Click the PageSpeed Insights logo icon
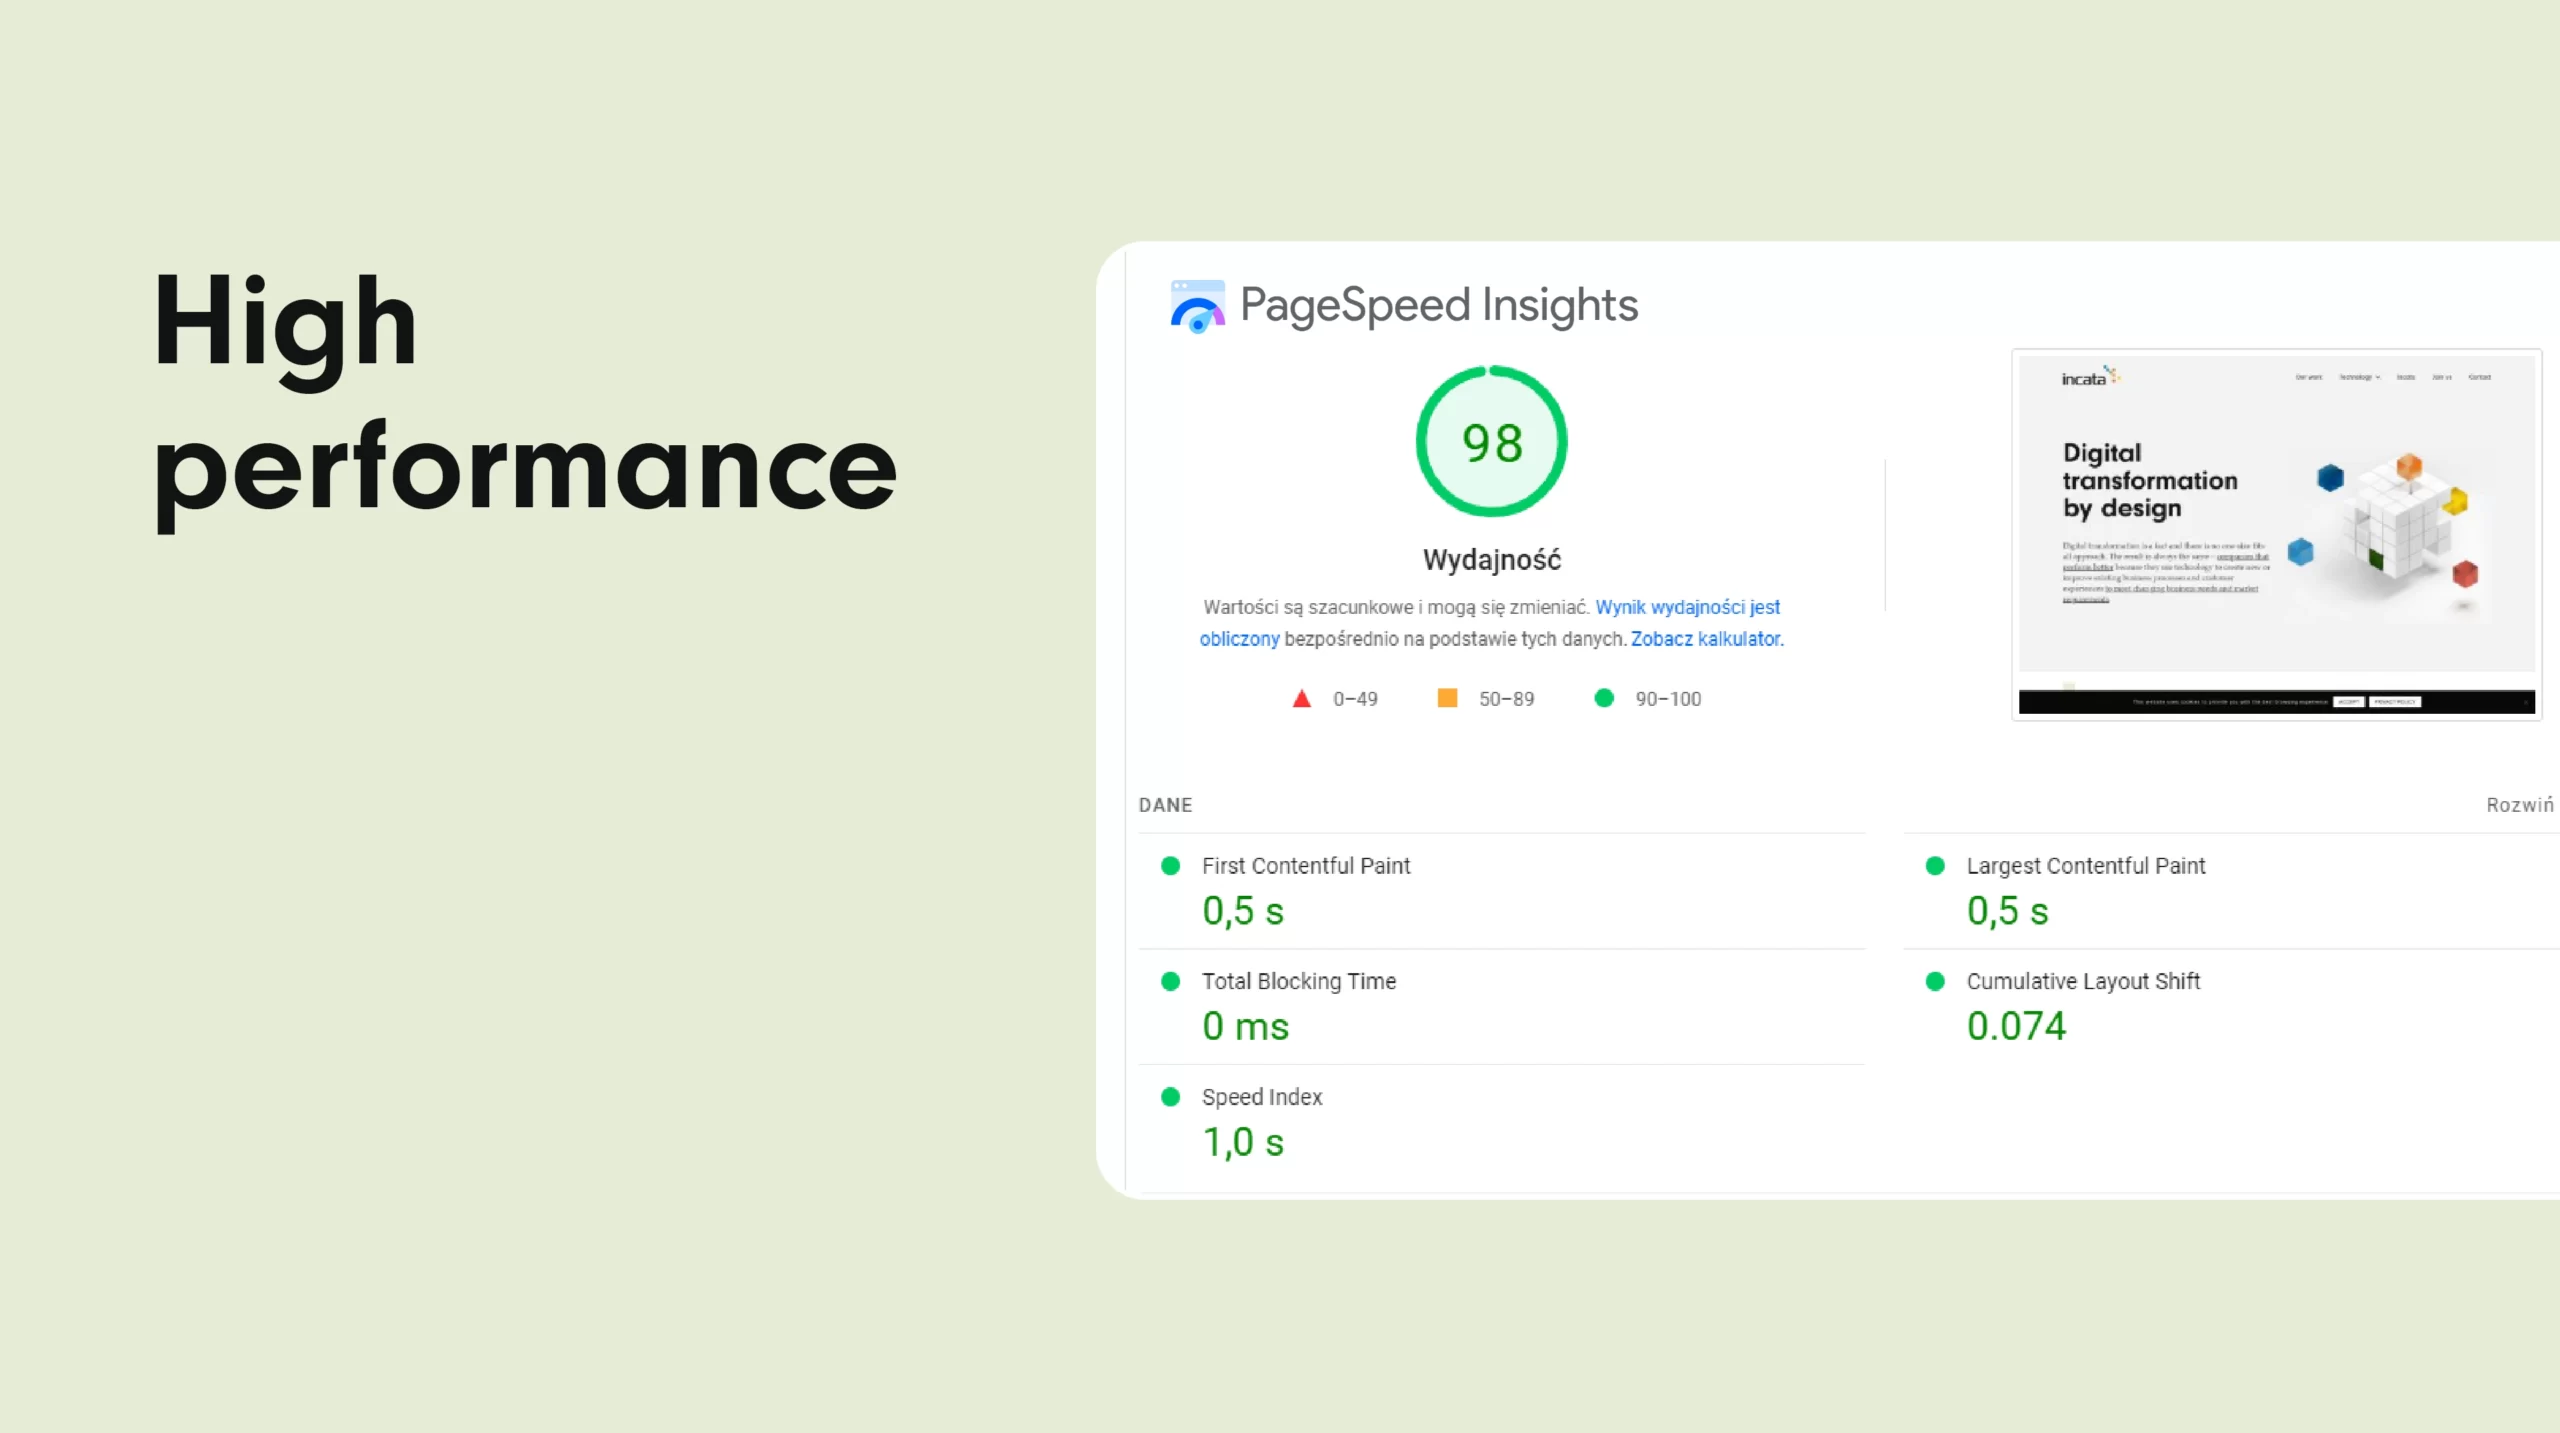 tap(1197, 306)
